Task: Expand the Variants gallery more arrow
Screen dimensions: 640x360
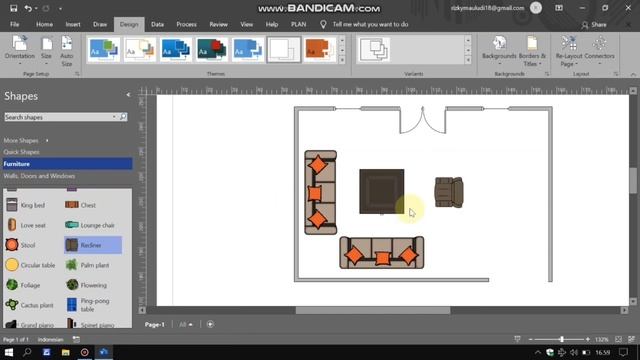Action: (468, 60)
